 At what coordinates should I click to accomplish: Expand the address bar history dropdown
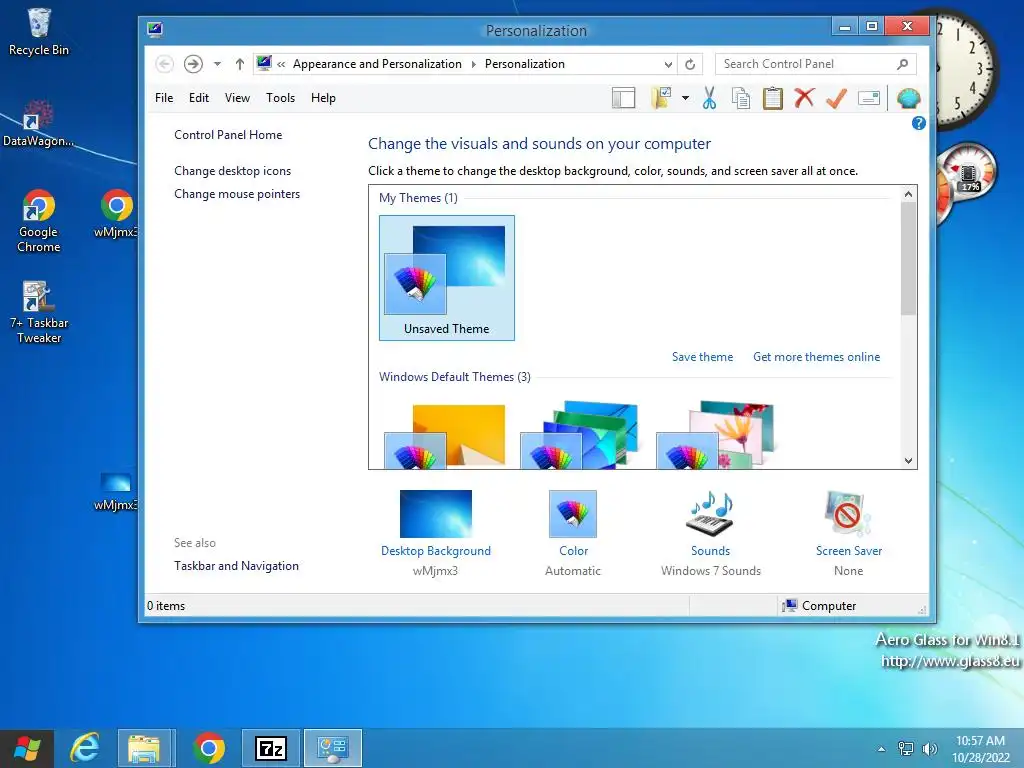coord(668,64)
